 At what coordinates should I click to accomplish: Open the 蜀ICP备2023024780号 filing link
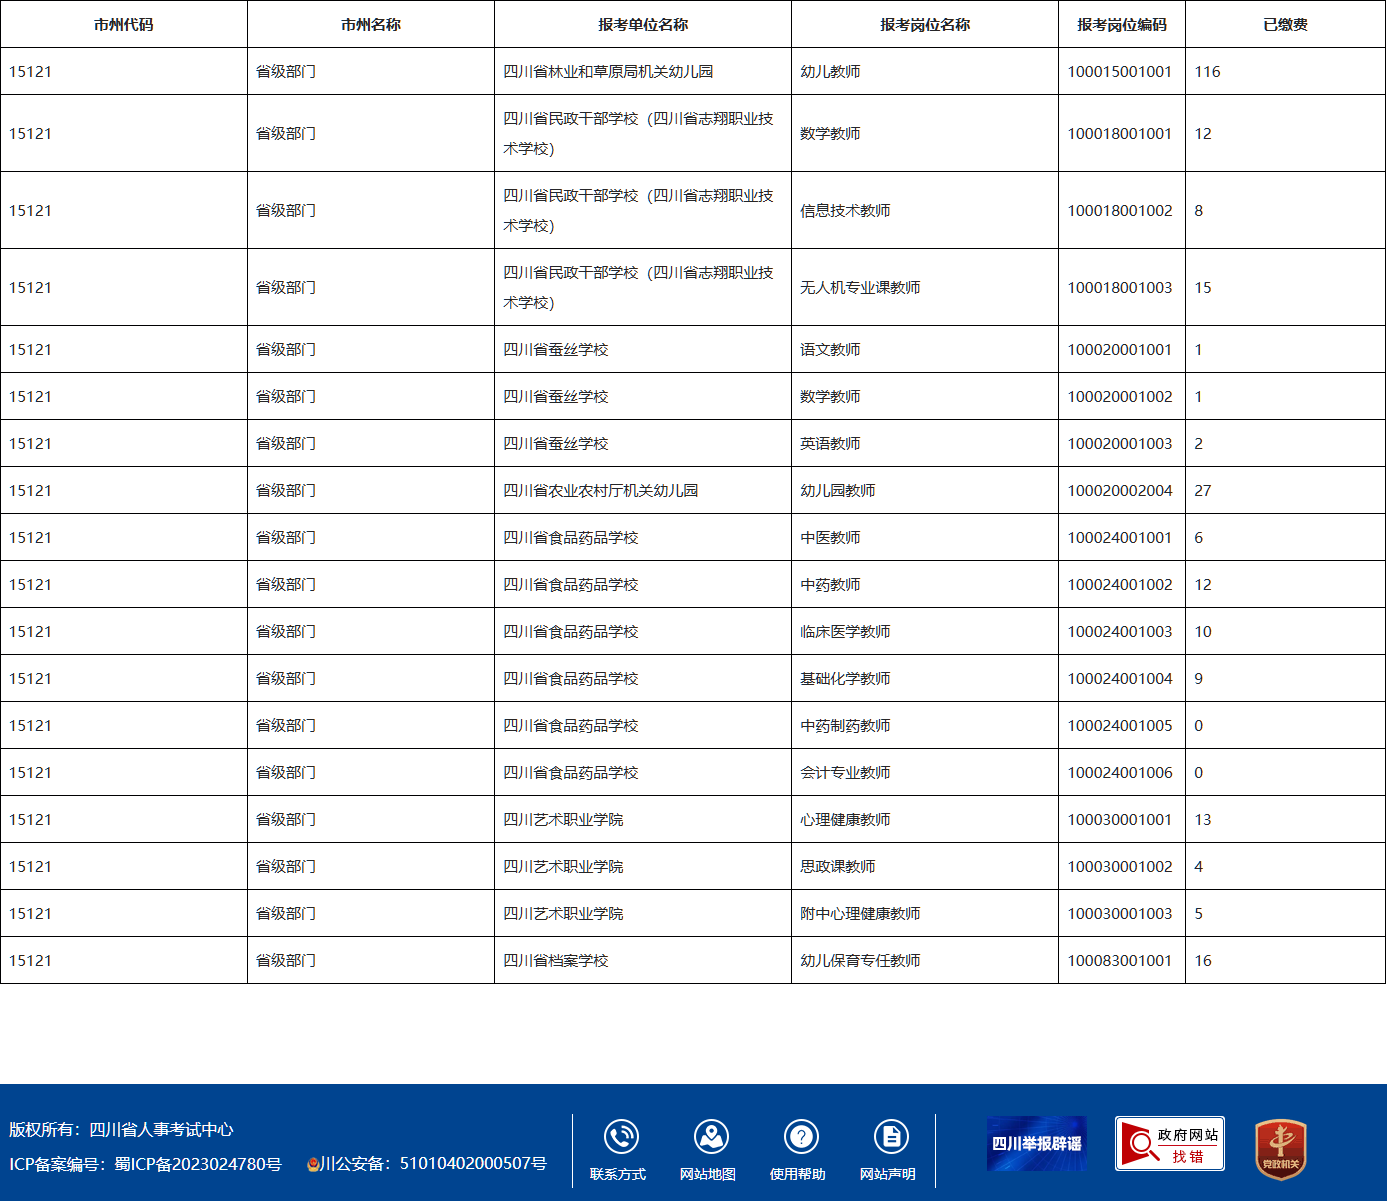198,1164
